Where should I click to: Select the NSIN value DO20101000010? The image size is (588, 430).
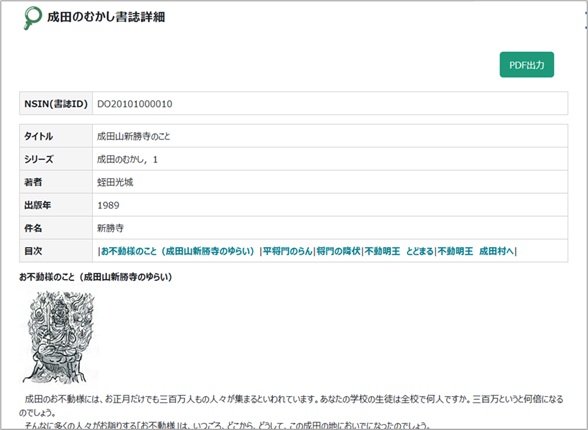(x=135, y=104)
